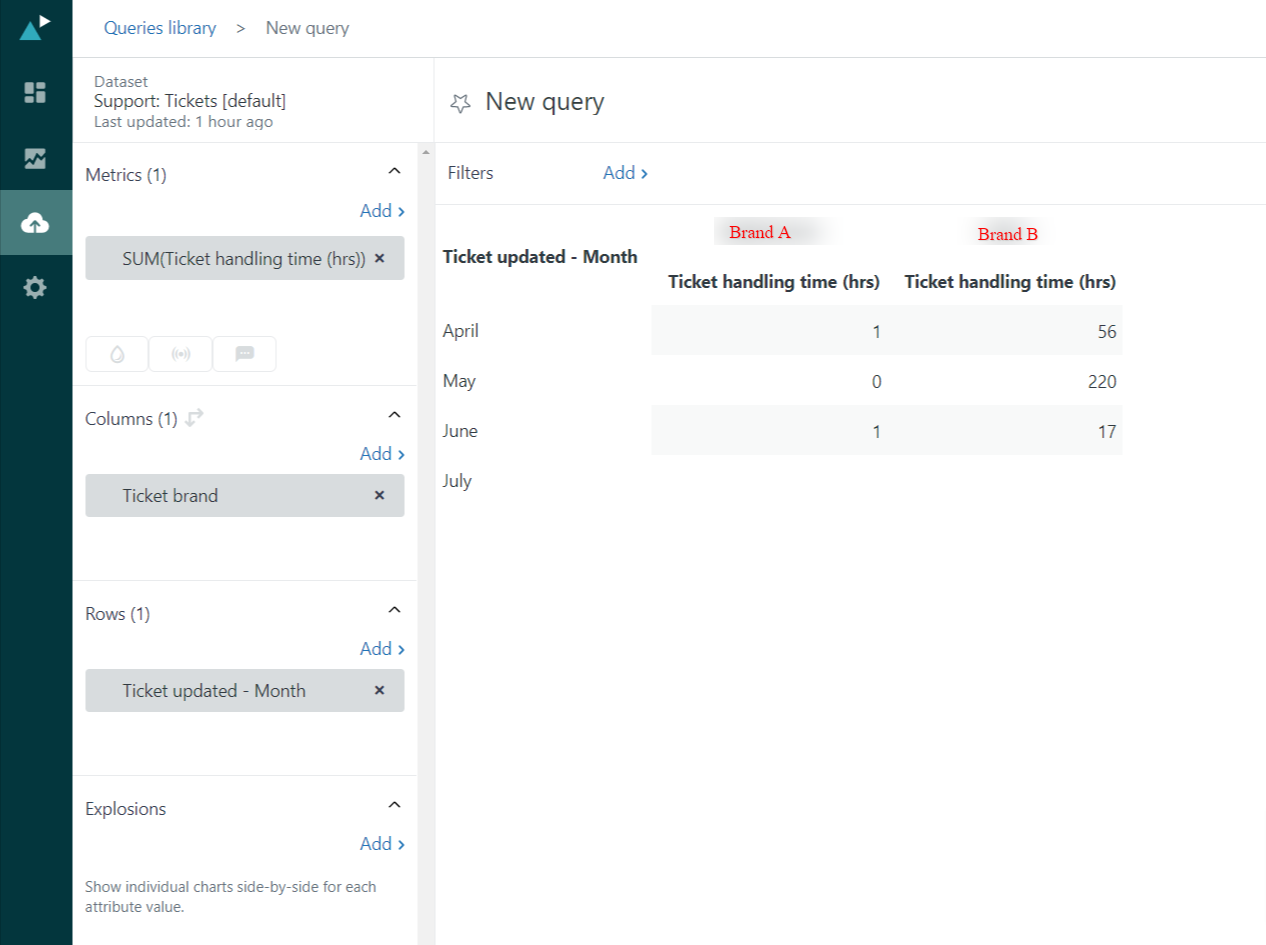Go to Queries library breadcrumb

click(x=160, y=28)
